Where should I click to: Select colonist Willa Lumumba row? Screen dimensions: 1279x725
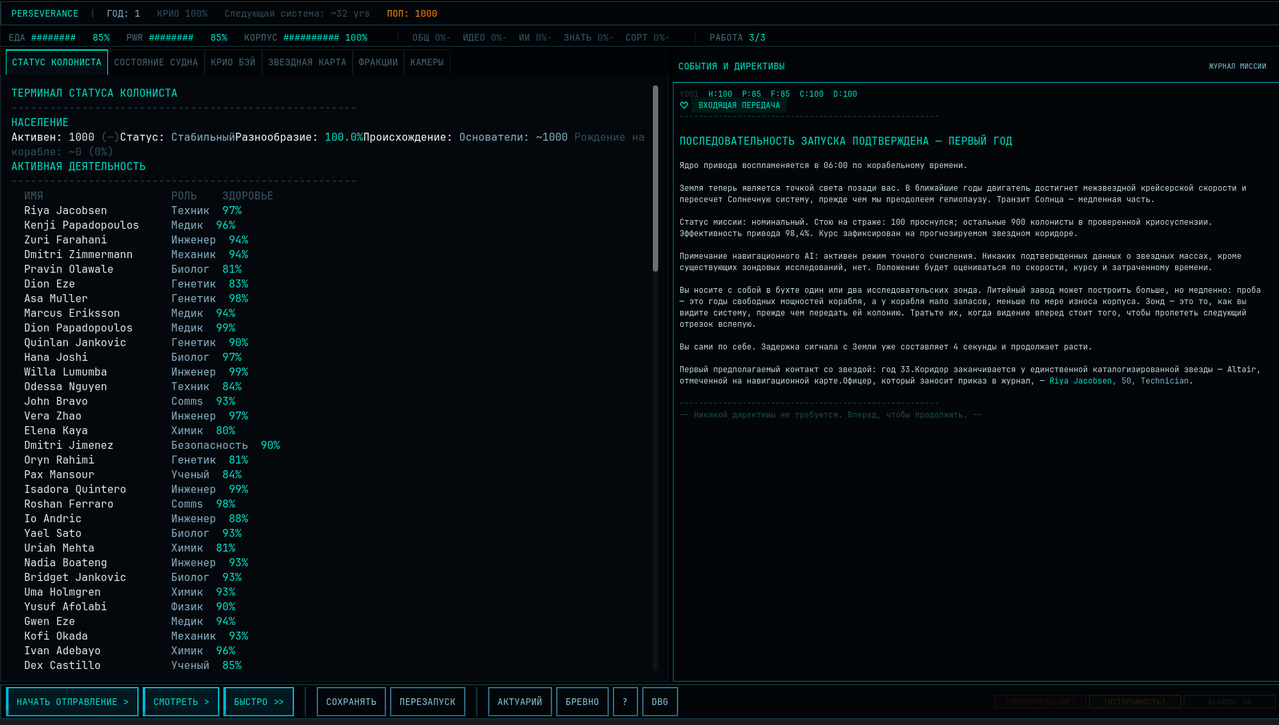point(136,372)
